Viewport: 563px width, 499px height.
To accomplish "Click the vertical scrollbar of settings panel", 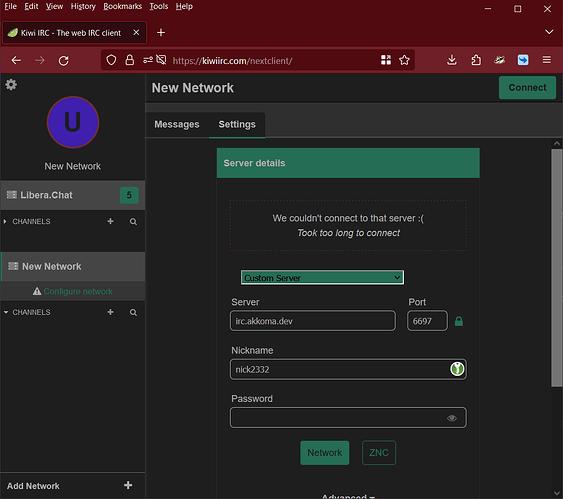I will coord(557,268).
